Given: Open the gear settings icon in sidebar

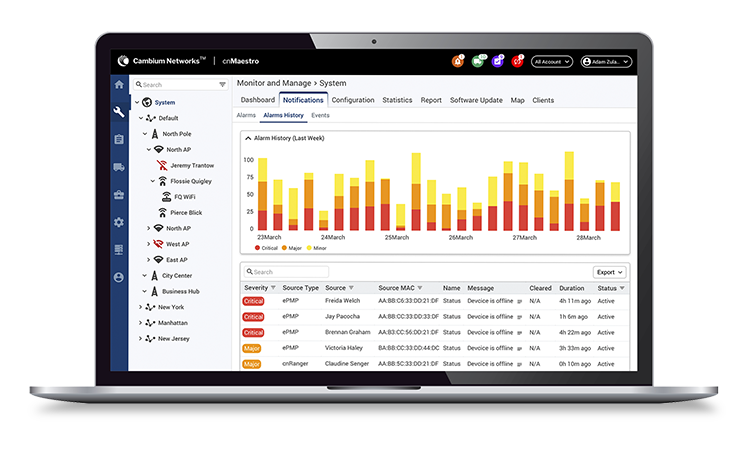Looking at the screenshot, I should click(119, 222).
